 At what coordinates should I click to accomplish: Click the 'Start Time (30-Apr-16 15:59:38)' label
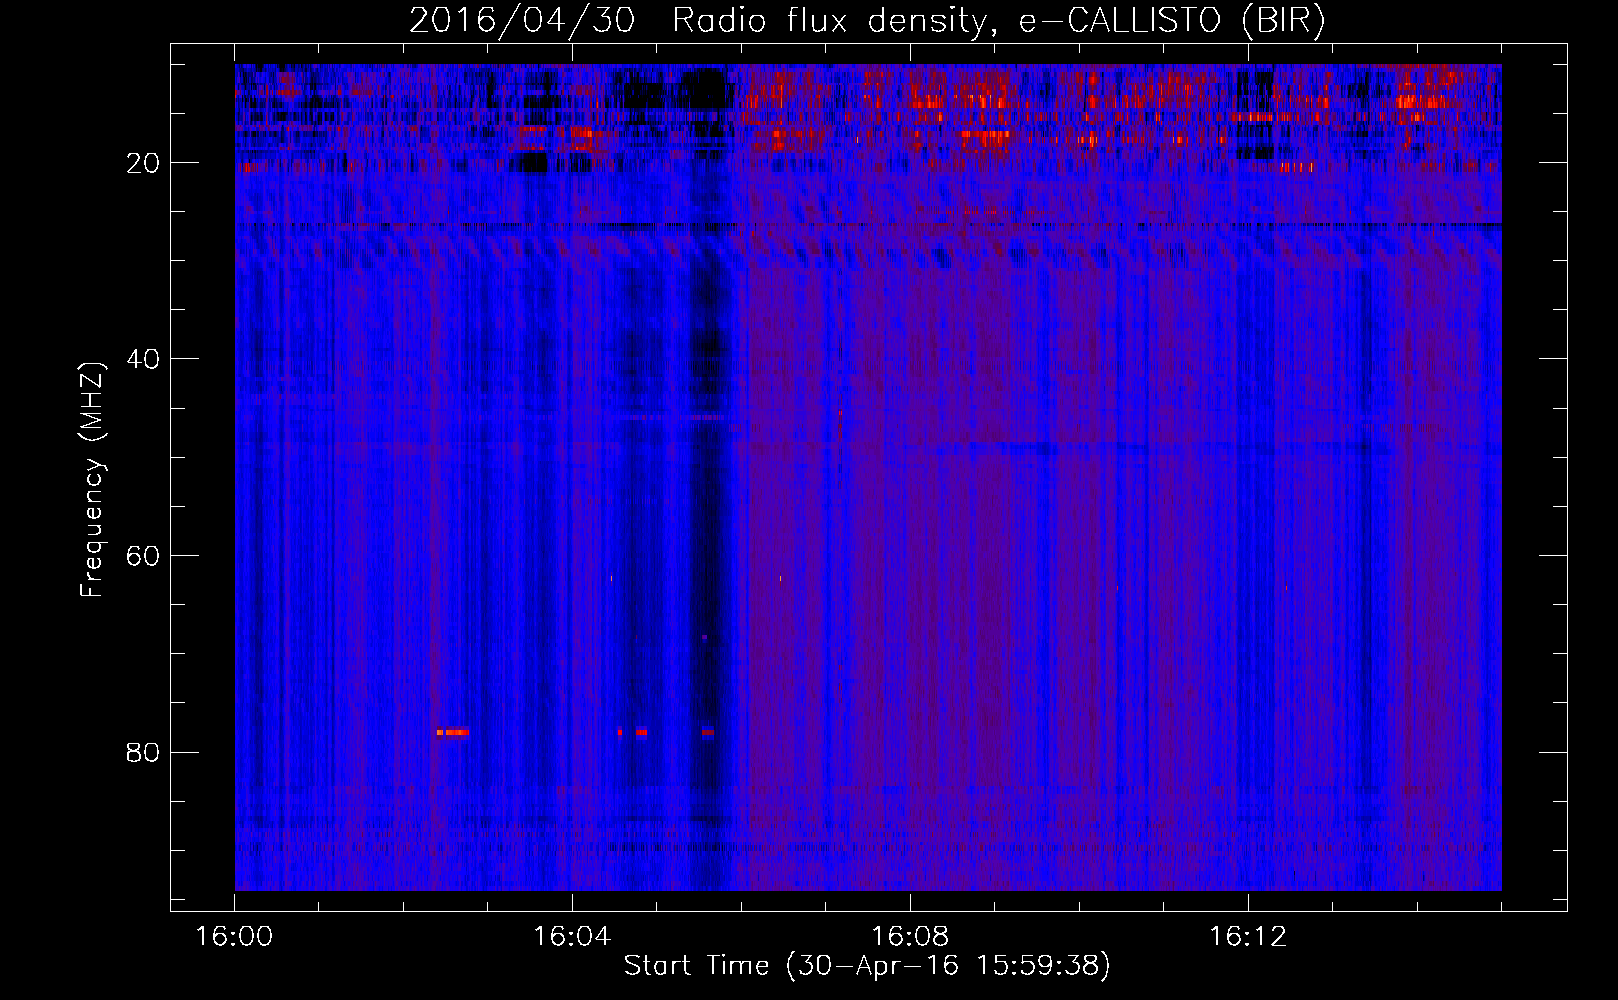(867, 965)
